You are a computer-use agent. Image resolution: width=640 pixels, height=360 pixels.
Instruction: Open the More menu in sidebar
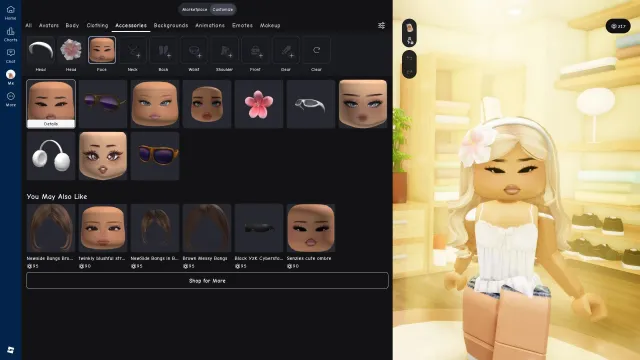click(x=11, y=99)
